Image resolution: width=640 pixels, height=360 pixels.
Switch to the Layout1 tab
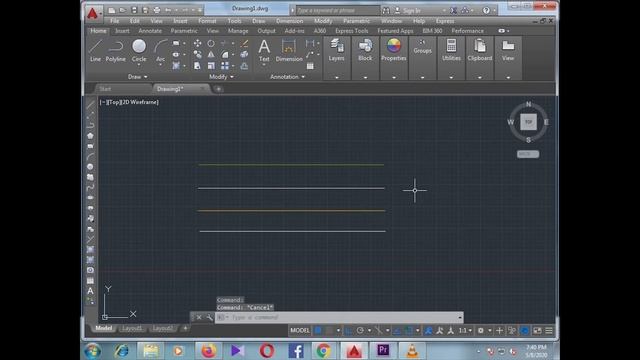(131, 329)
